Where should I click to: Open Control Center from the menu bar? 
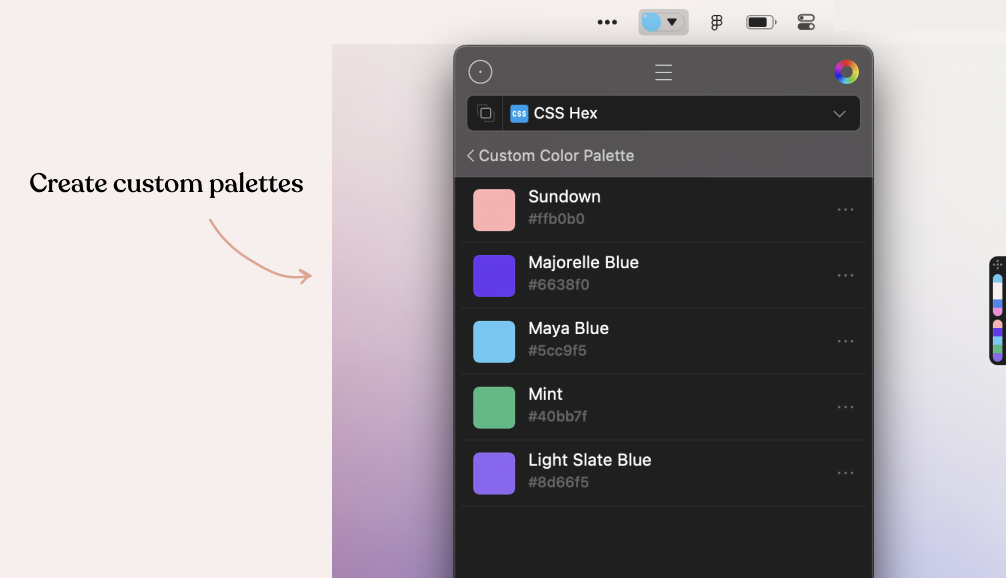click(805, 21)
